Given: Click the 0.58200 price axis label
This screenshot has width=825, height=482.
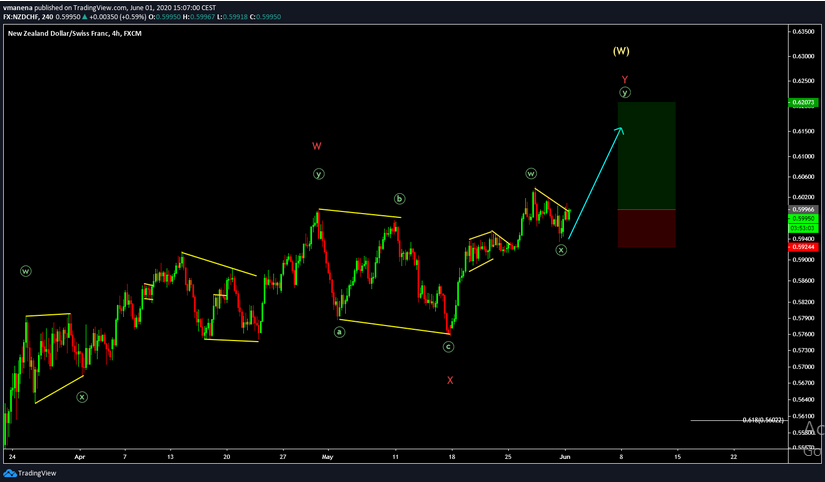Looking at the screenshot, I should (803, 302).
